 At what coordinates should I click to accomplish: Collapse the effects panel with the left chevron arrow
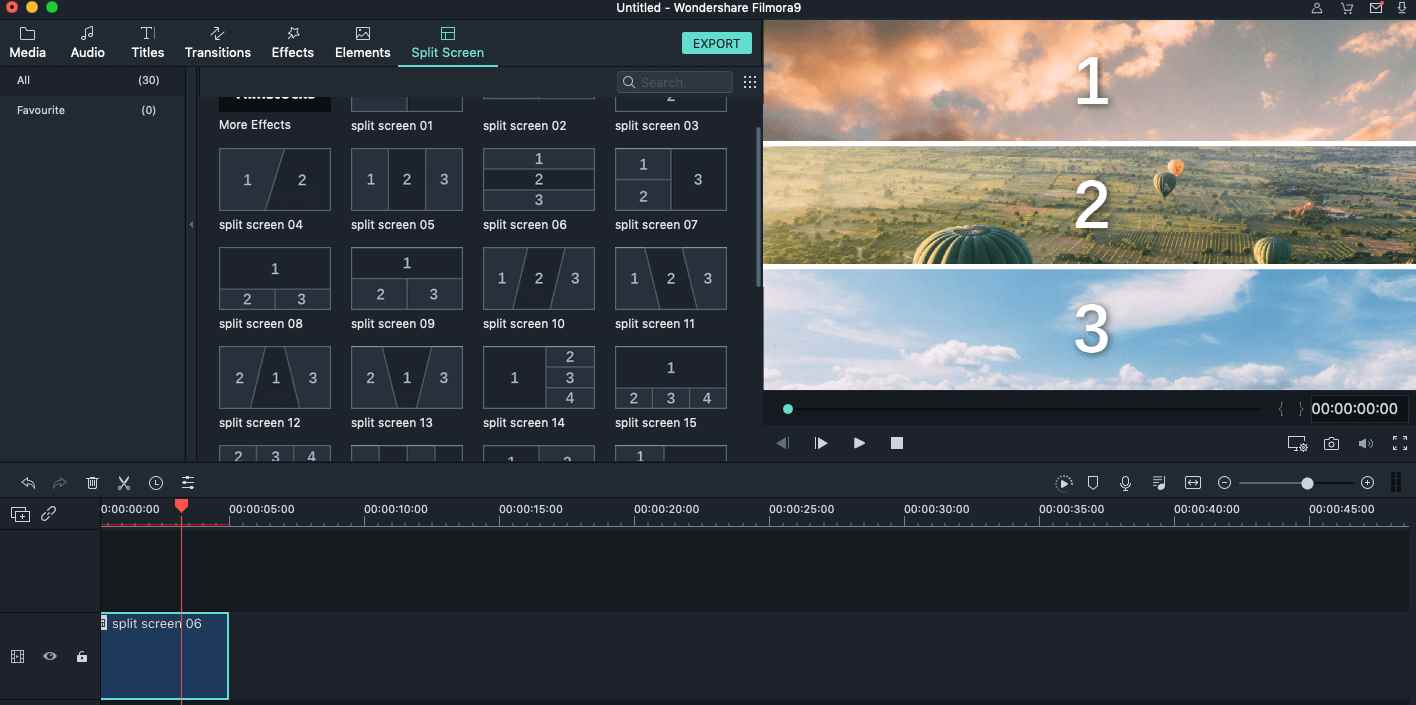(x=191, y=225)
